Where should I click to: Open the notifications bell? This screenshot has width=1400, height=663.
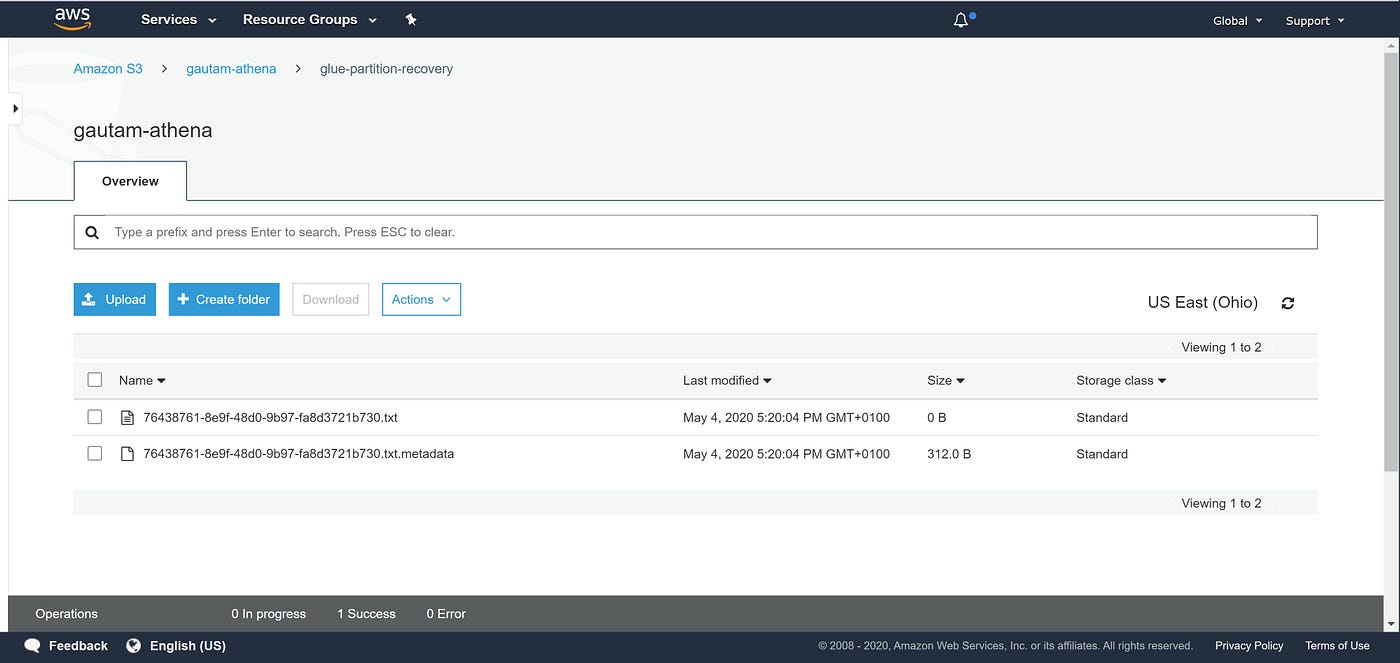(x=959, y=18)
